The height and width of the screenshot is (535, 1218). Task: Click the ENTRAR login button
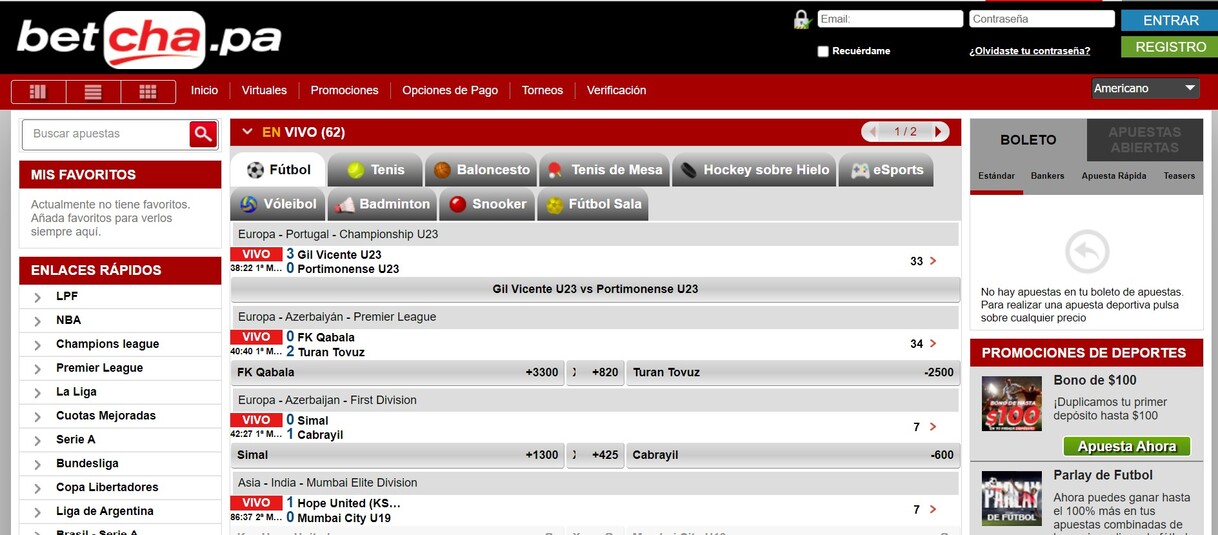(1169, 20)
